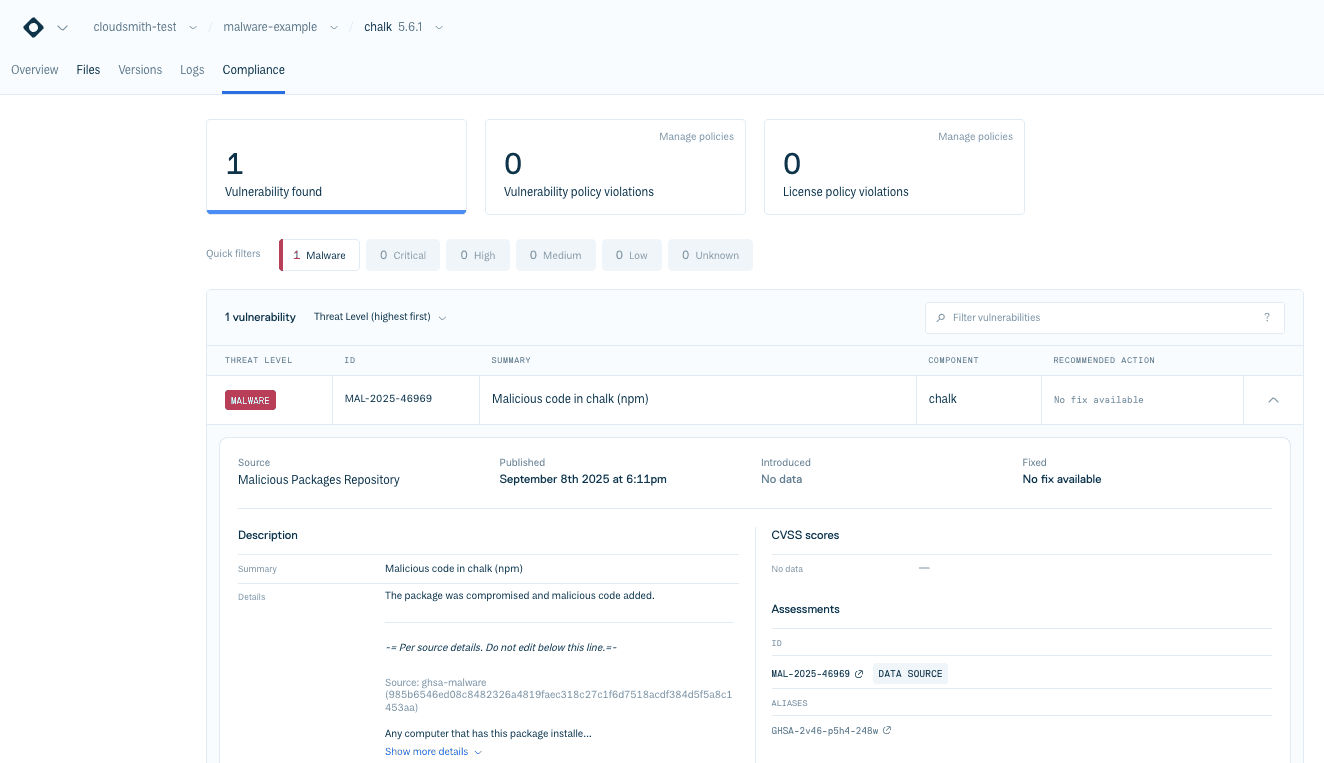The image size is (1324, 763).
Task: Click the question mark help icon in the filter field
Action: coord(1267,317)
